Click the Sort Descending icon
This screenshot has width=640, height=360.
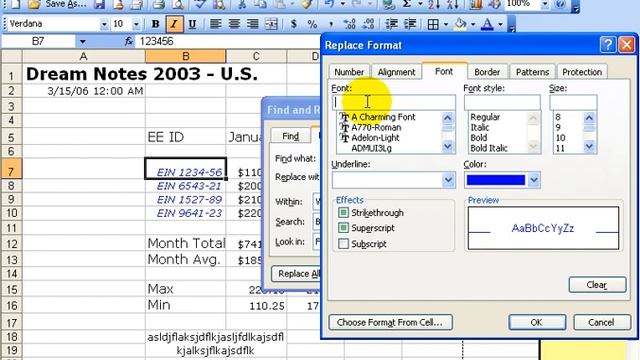tap(452, 4)
